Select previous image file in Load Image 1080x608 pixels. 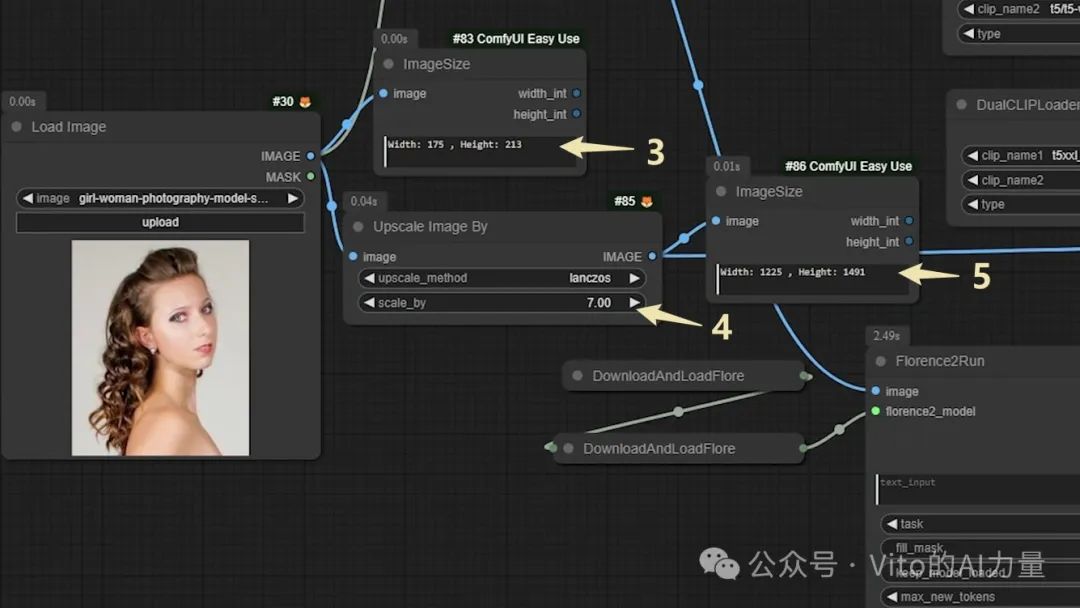[28, 198]
